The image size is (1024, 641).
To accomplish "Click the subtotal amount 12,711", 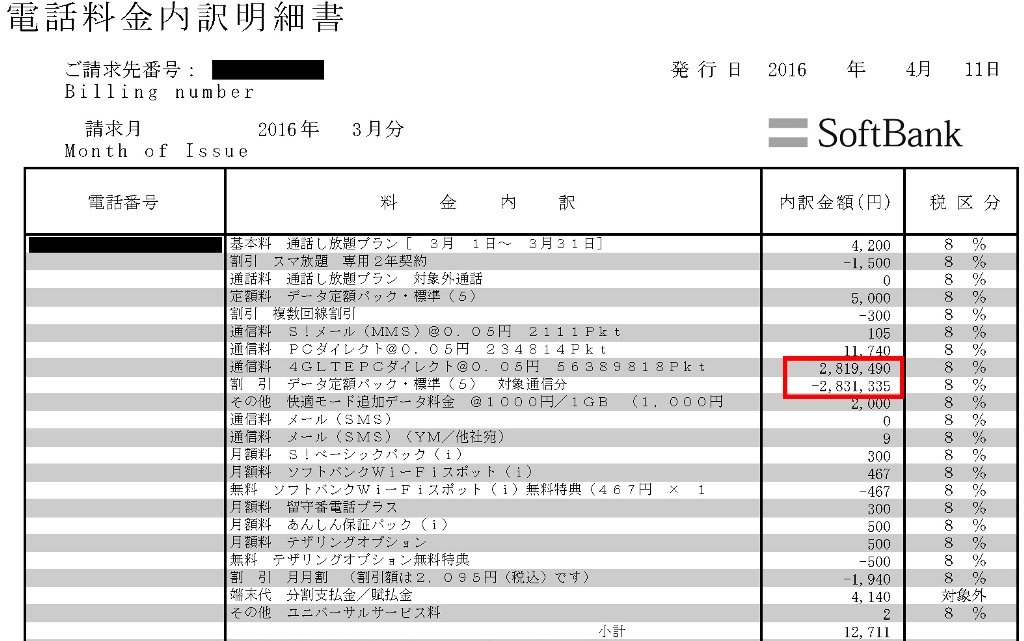I will (x=867, y=633).
